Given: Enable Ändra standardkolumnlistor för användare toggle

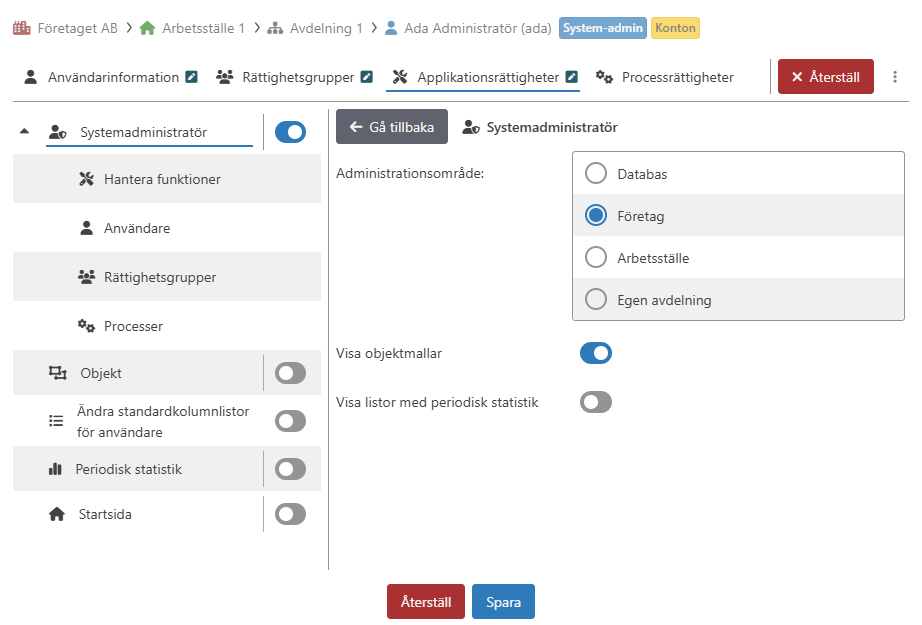Looking at the screenshot, I should click(290, 421).
